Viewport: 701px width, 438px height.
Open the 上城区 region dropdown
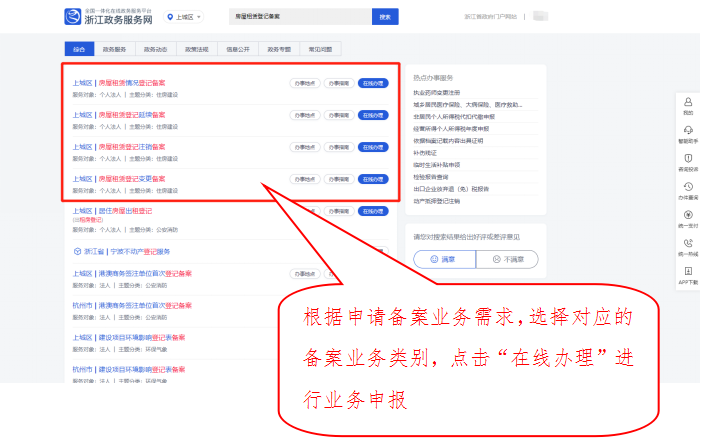(x=184, y=17)
